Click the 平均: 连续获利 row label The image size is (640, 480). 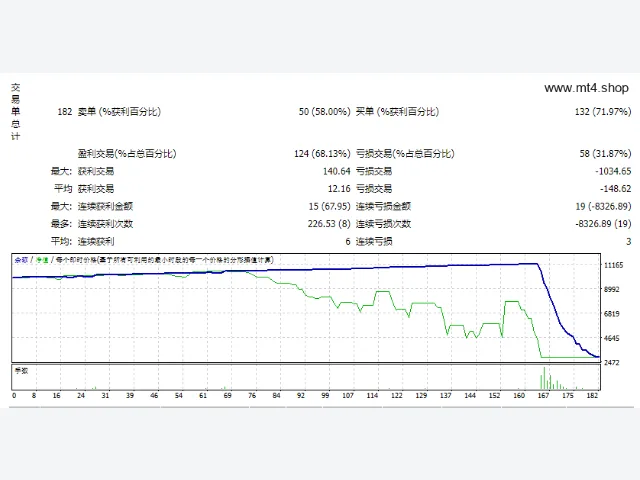(x=82, y=241)
